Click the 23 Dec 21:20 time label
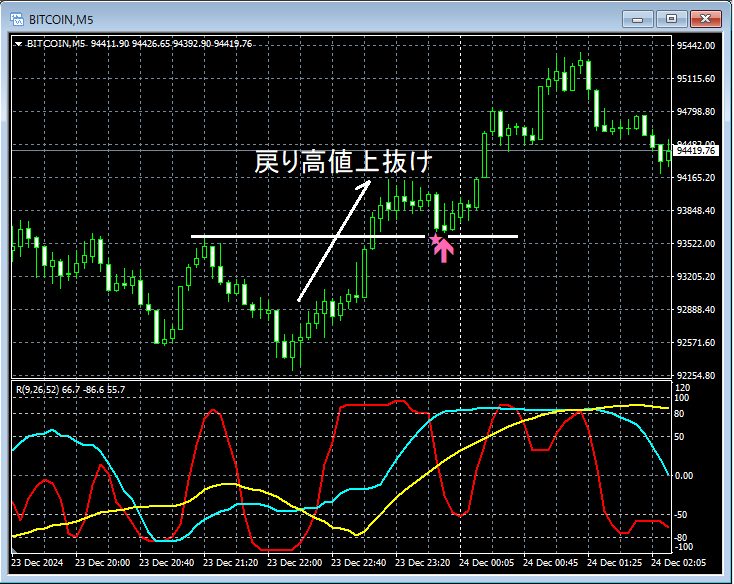 coord(230,562)
